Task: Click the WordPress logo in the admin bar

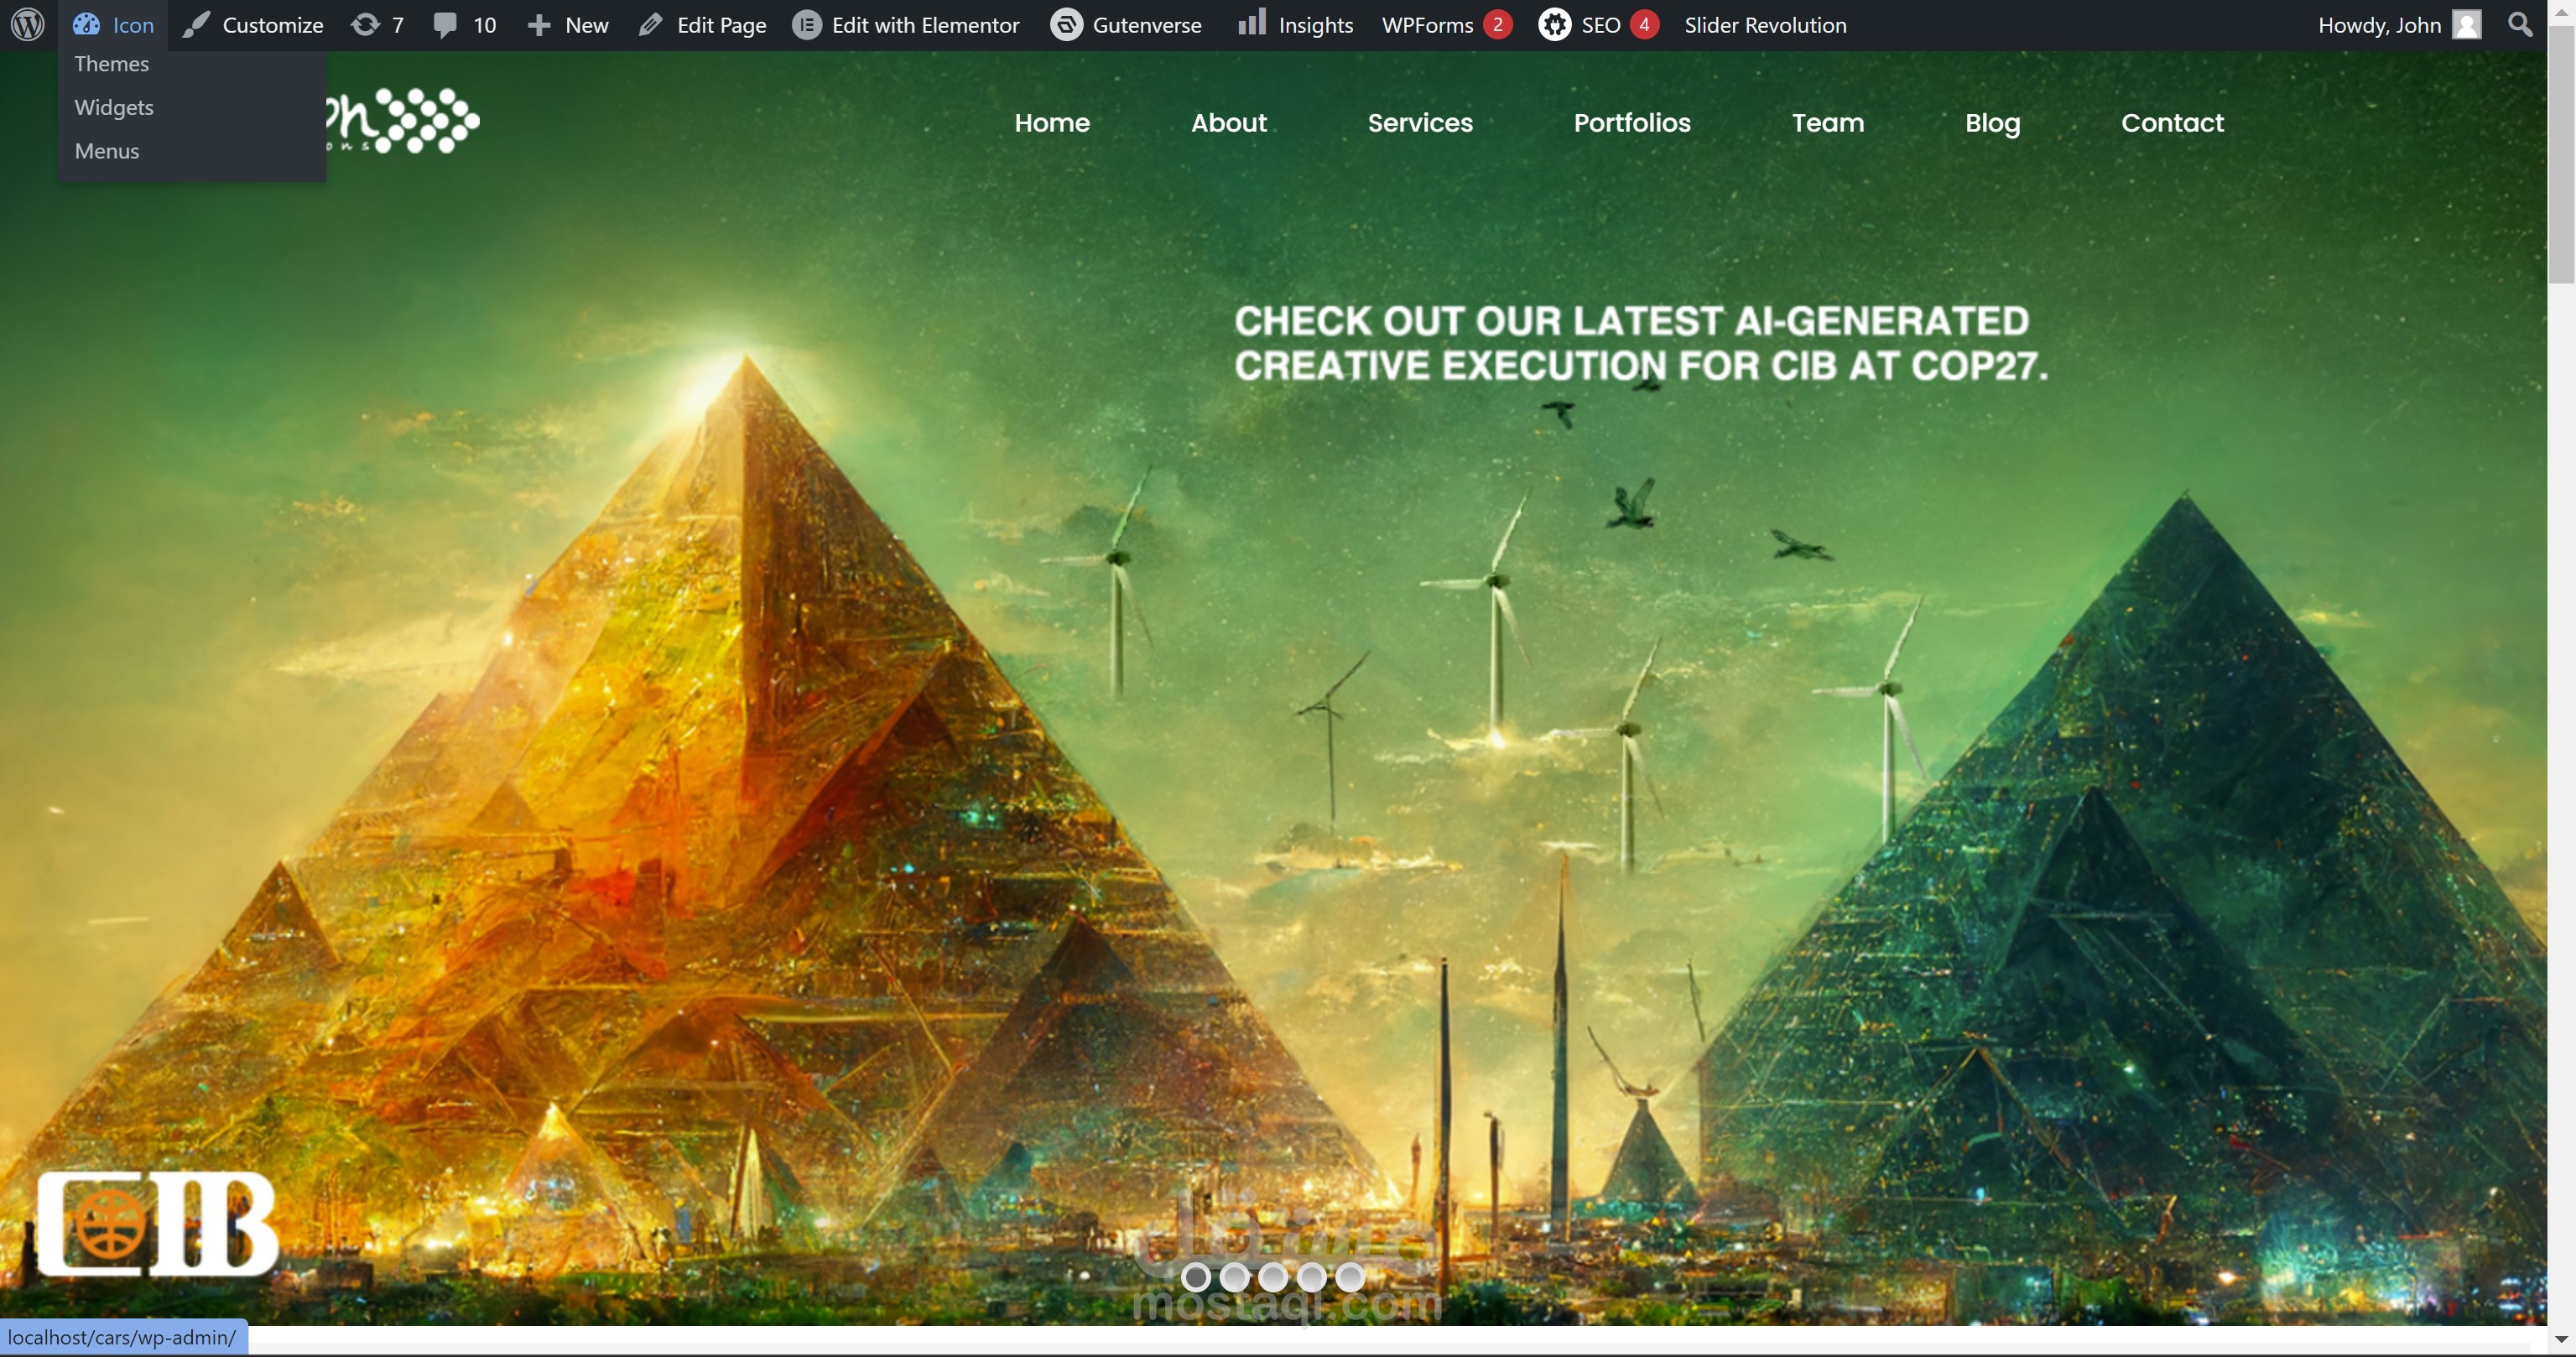Action: tap(27, 25)
